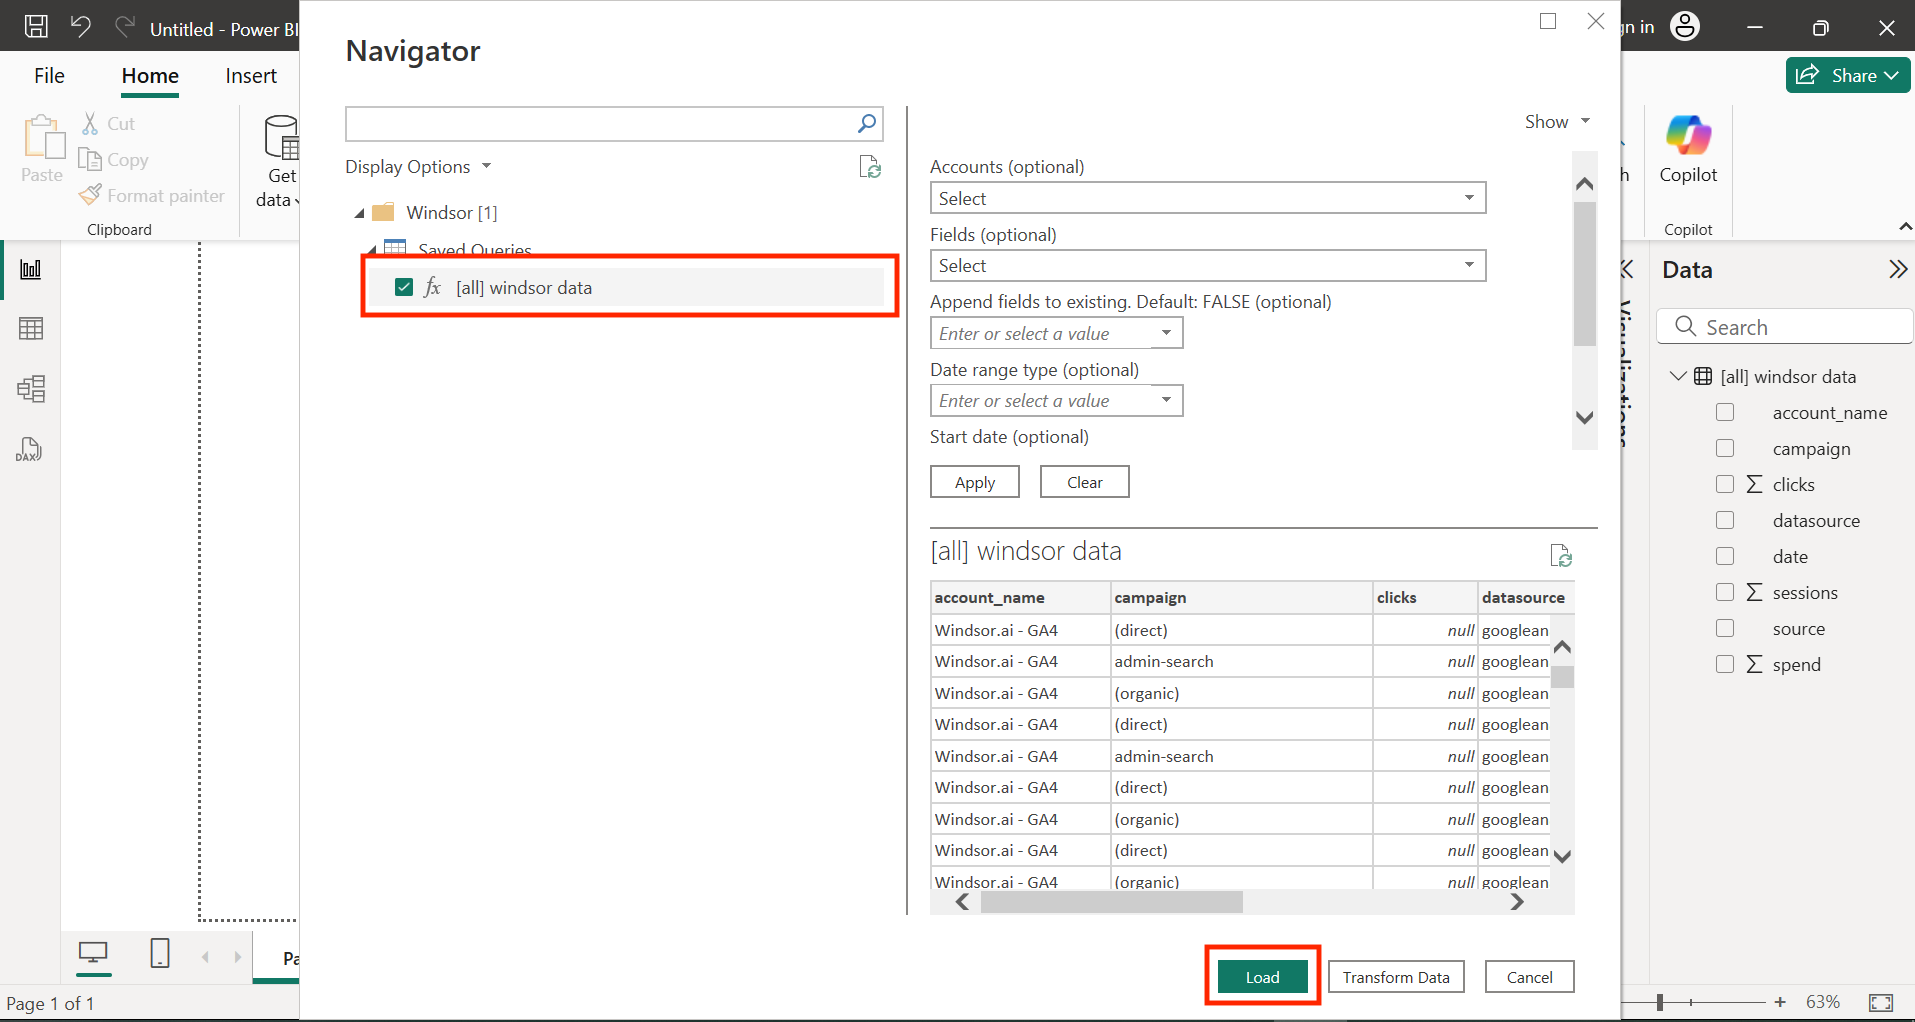Viewport: 1915px width, 1022px height.
Task: Check the sessions field box
Action: (1725, 593)
